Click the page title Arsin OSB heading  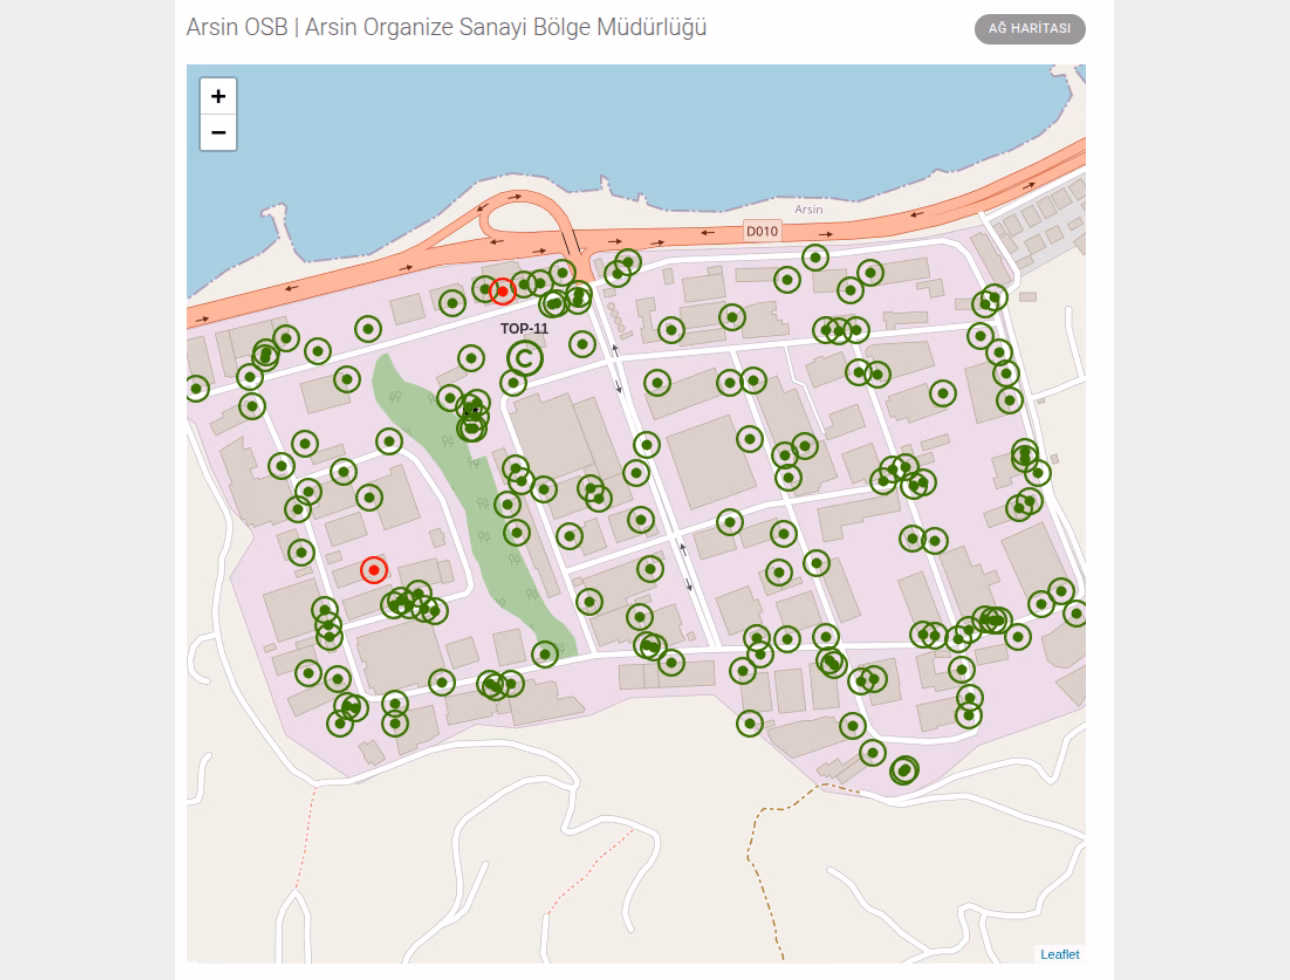point(446,27)
